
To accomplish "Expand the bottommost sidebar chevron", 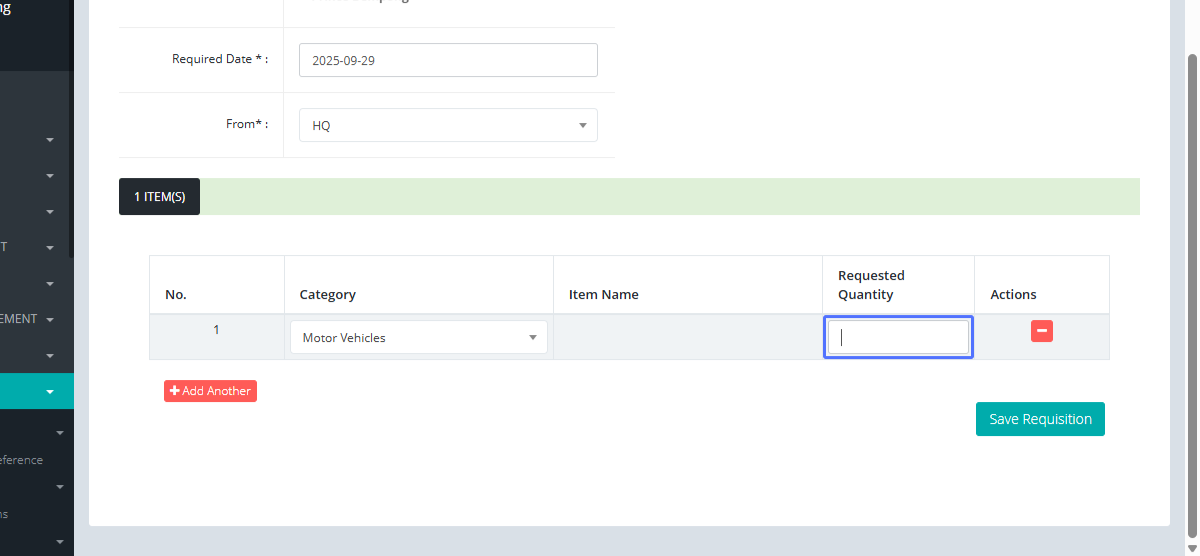I will tap(60, 541).
